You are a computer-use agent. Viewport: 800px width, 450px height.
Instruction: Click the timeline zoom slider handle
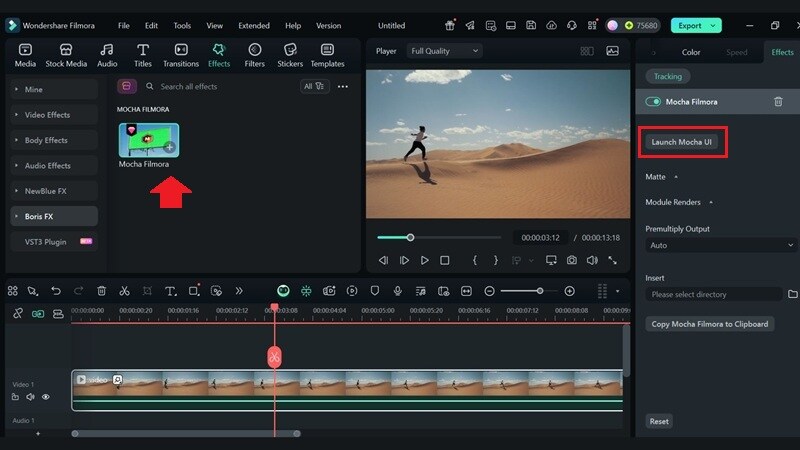pos(539,291)
